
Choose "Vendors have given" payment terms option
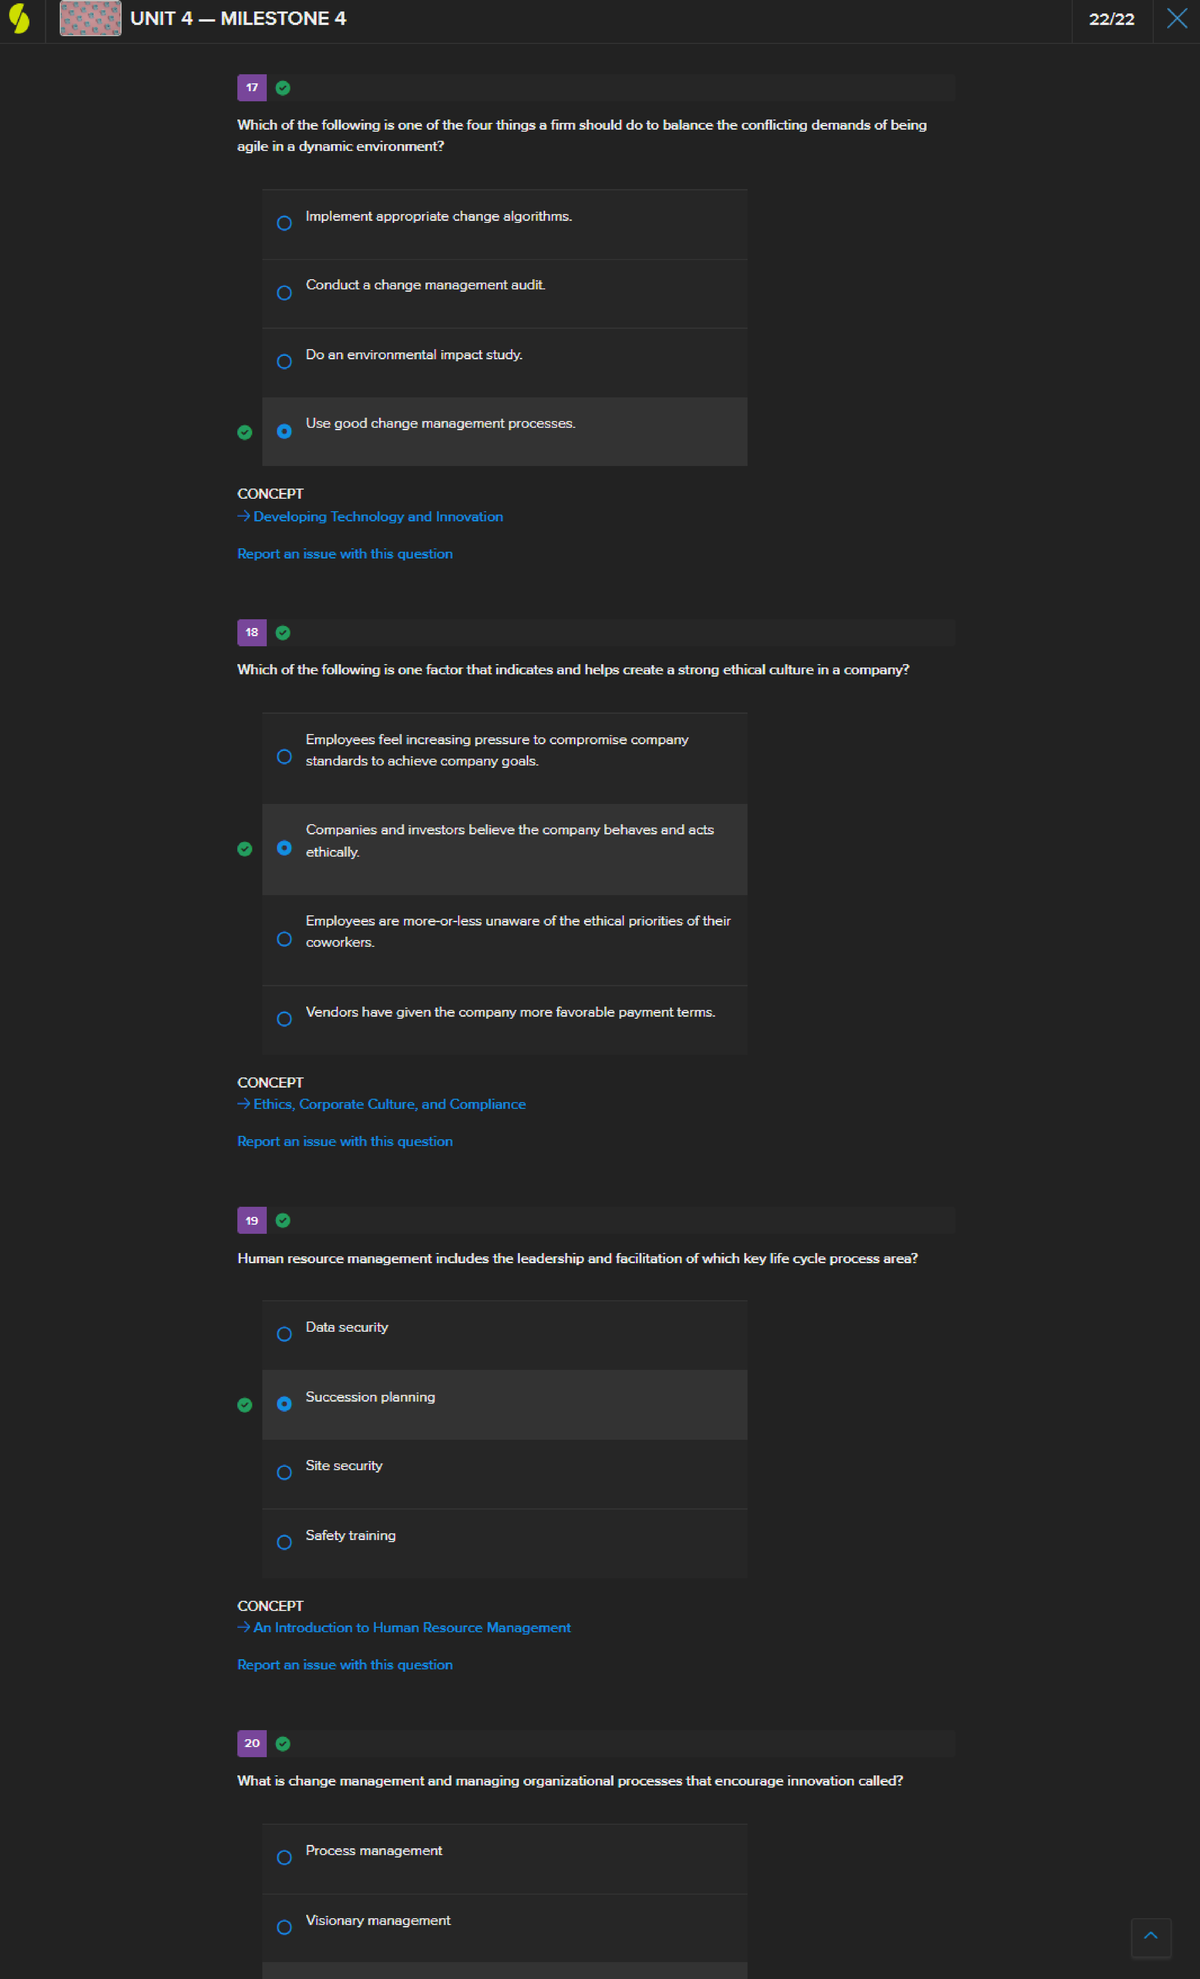pyautogui.click(x=285, y=1020)
